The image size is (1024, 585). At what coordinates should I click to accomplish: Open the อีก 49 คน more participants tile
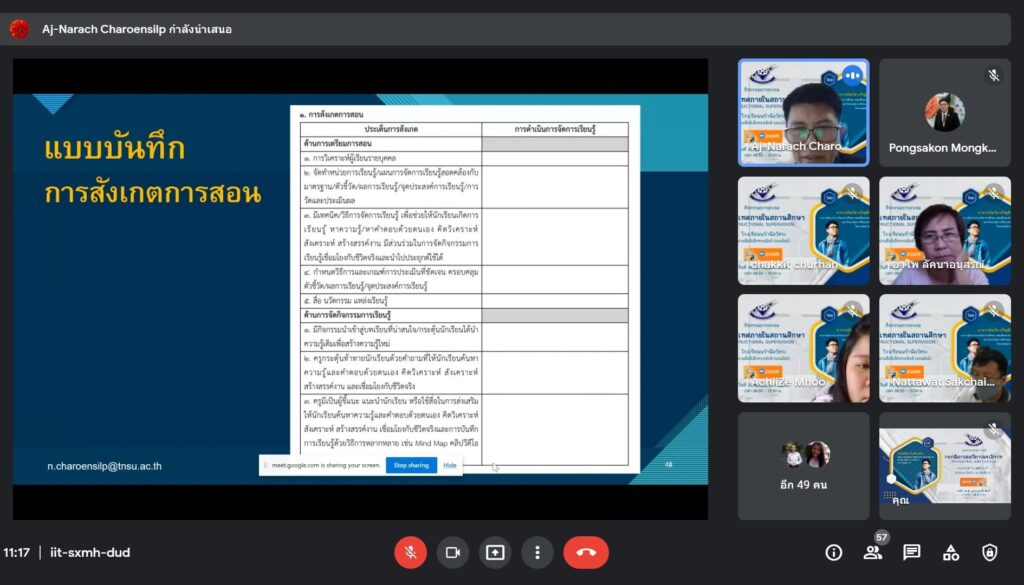pos(803,466)
